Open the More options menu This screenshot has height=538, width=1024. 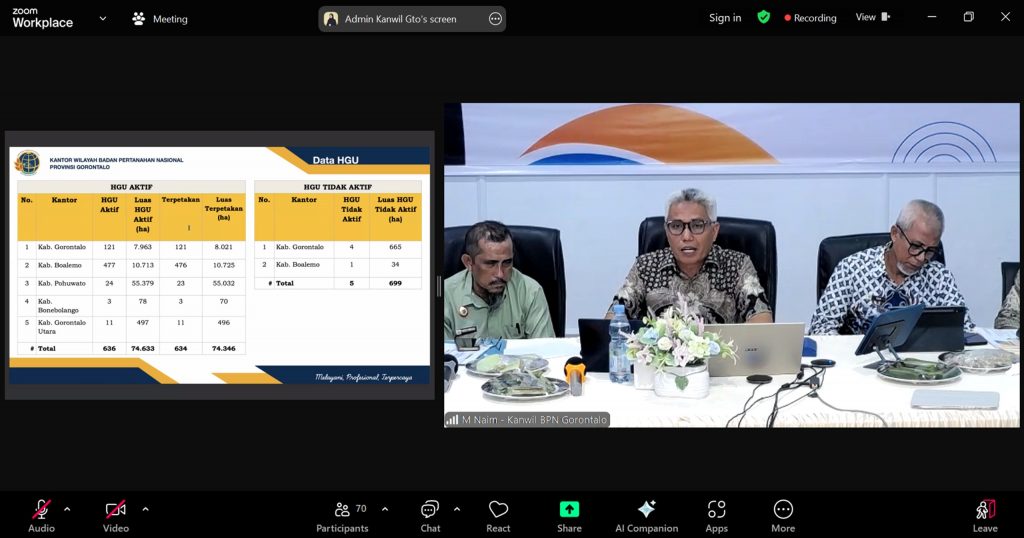point(783,515)
